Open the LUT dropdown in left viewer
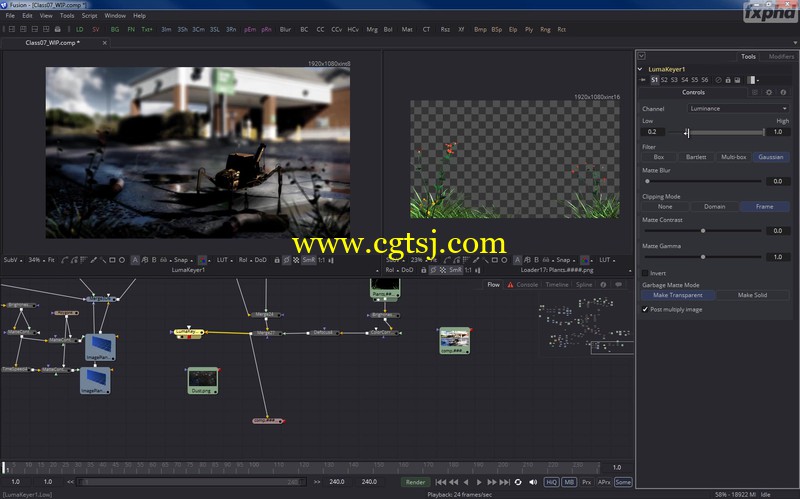Screen dimensions: 800x499 pyautogui.click(x=224, y=260)
